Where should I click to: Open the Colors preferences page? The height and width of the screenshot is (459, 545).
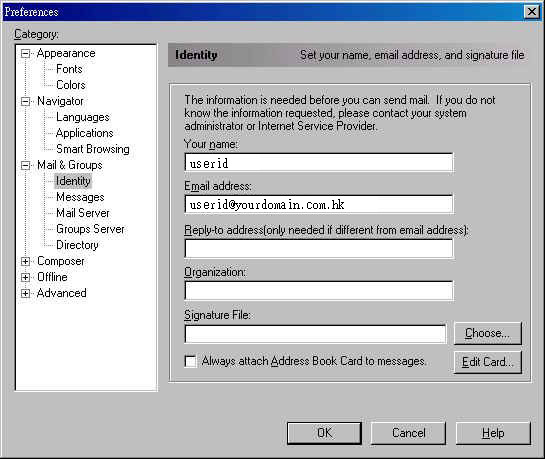click(x=71, y=85)
